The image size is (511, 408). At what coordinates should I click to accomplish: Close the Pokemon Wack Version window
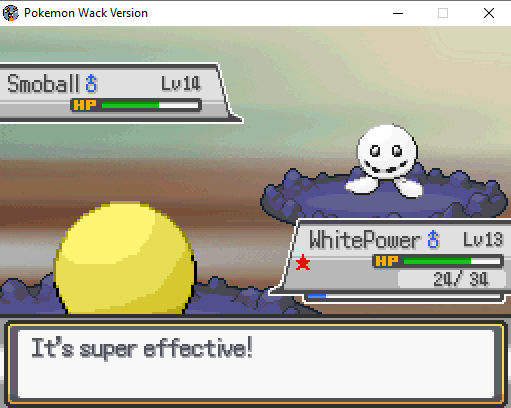(x=489, y=13)
